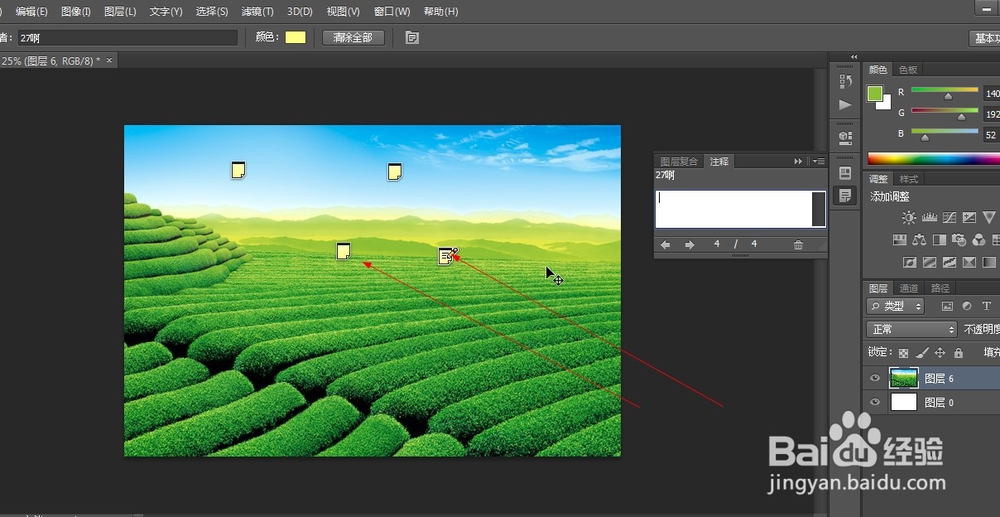Screen dimensions: 1000x517
Task: Click the Notes panel icon in dock
Action: point(846,196)
